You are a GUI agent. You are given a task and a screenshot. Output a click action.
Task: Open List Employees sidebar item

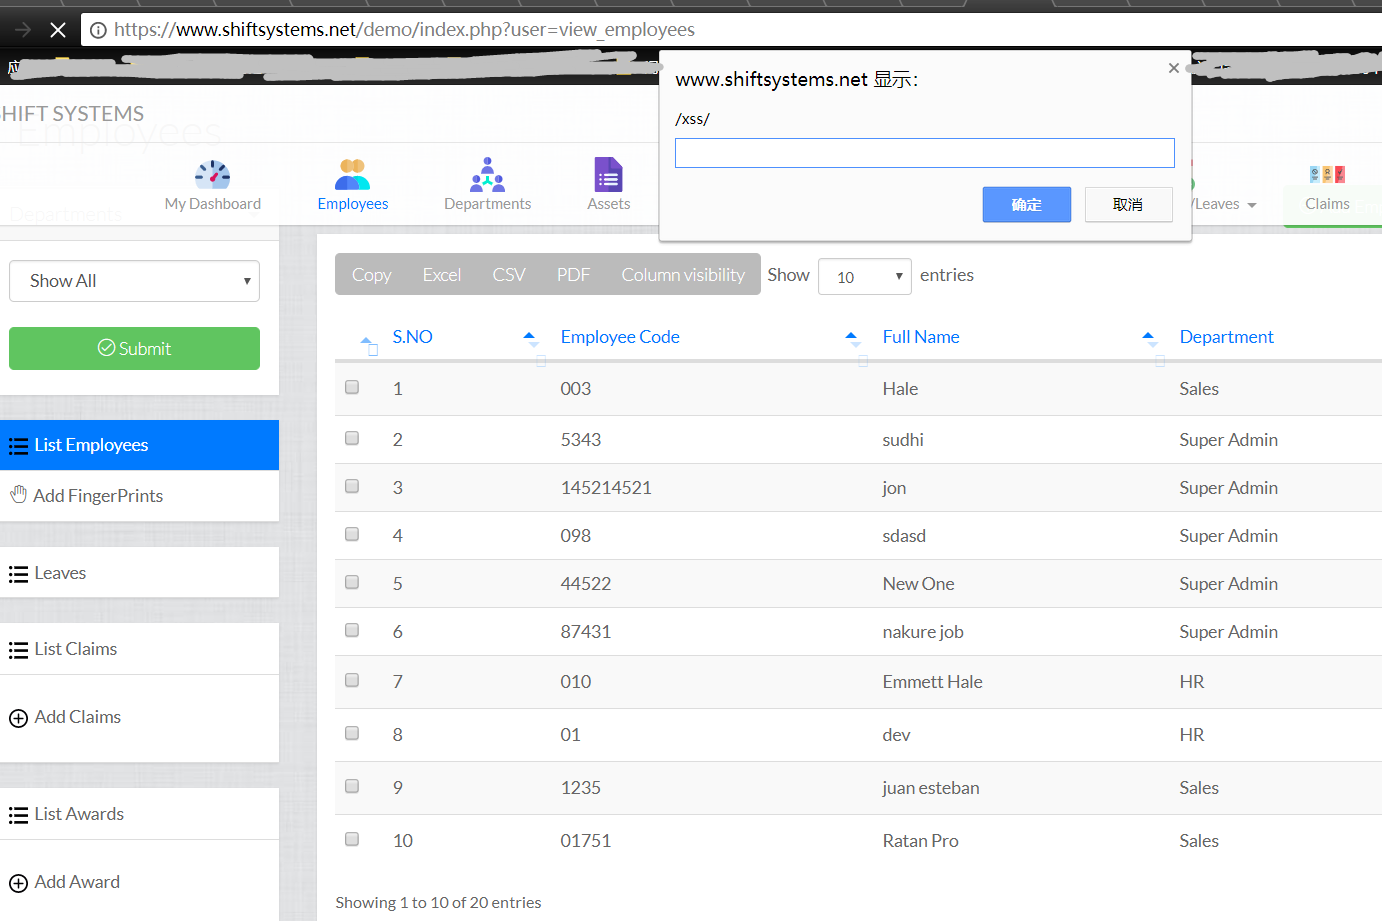click(x=139, y=445)
